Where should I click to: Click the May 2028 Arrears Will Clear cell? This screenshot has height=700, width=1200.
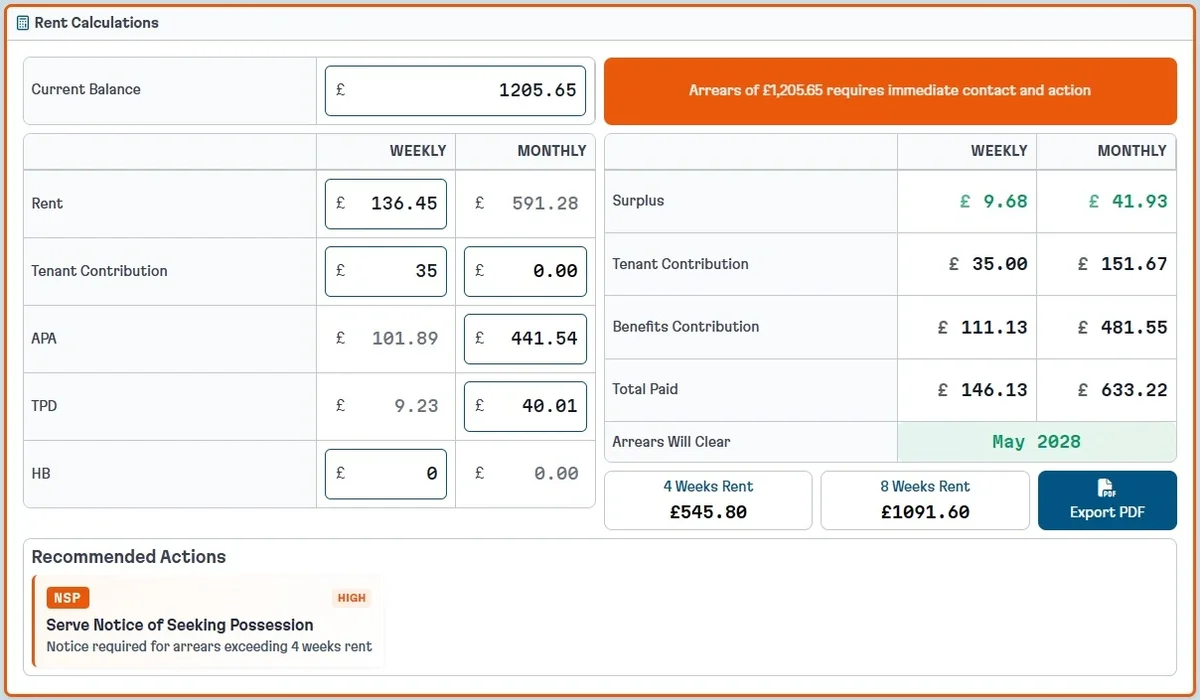pos(1036,441)
